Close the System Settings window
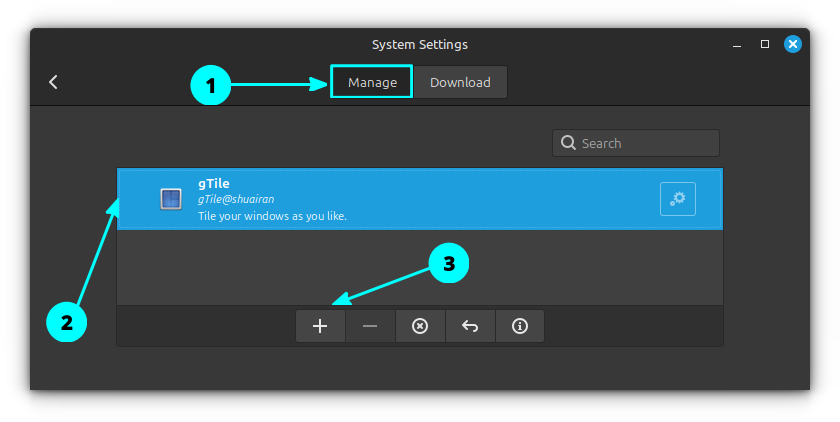The image size is (840, 422). [792, 44]
